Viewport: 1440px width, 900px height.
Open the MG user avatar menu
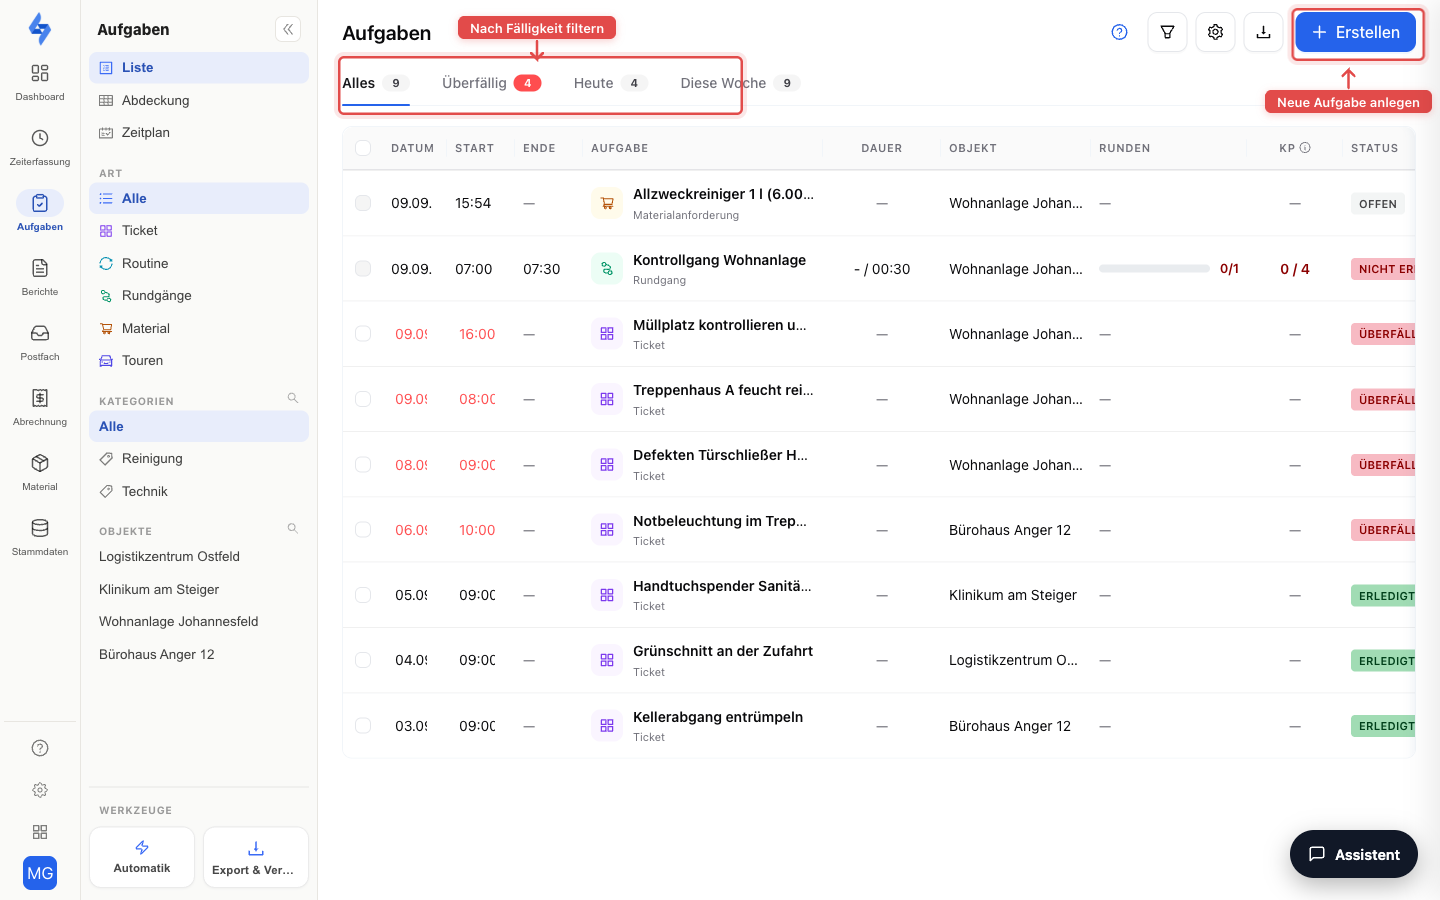pyautogui.click(x=40, y=873)
